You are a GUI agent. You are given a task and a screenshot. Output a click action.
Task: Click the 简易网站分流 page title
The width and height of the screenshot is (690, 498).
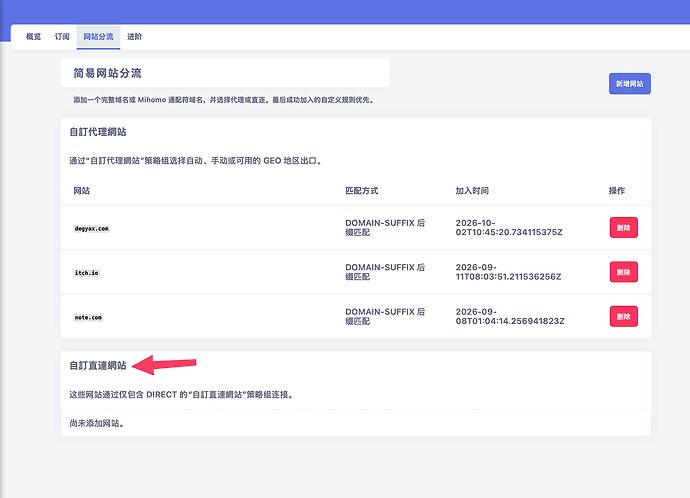click(x=107, y=73)
